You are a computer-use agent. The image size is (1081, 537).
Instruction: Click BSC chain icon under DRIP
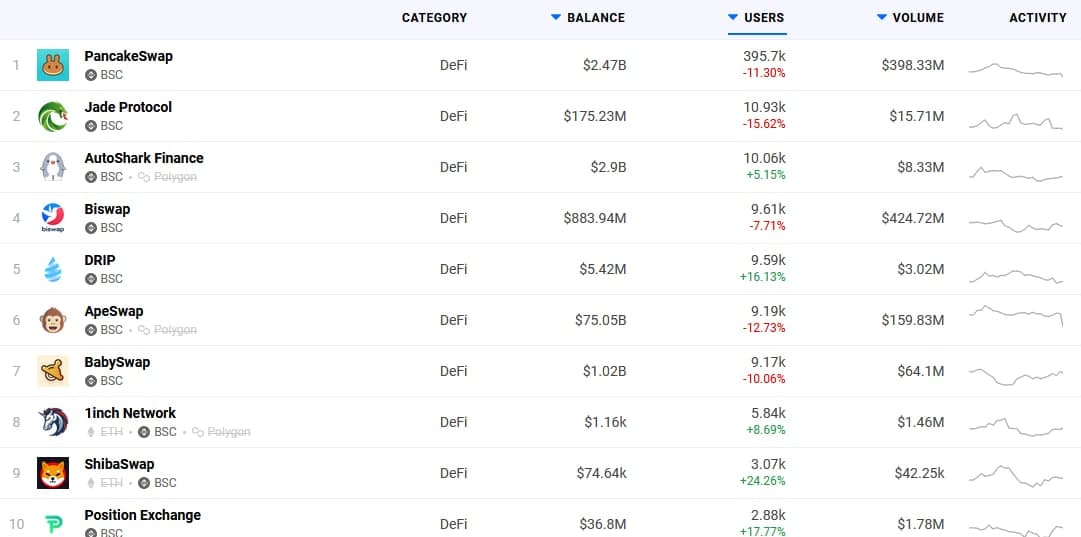(x=91, y=279)
